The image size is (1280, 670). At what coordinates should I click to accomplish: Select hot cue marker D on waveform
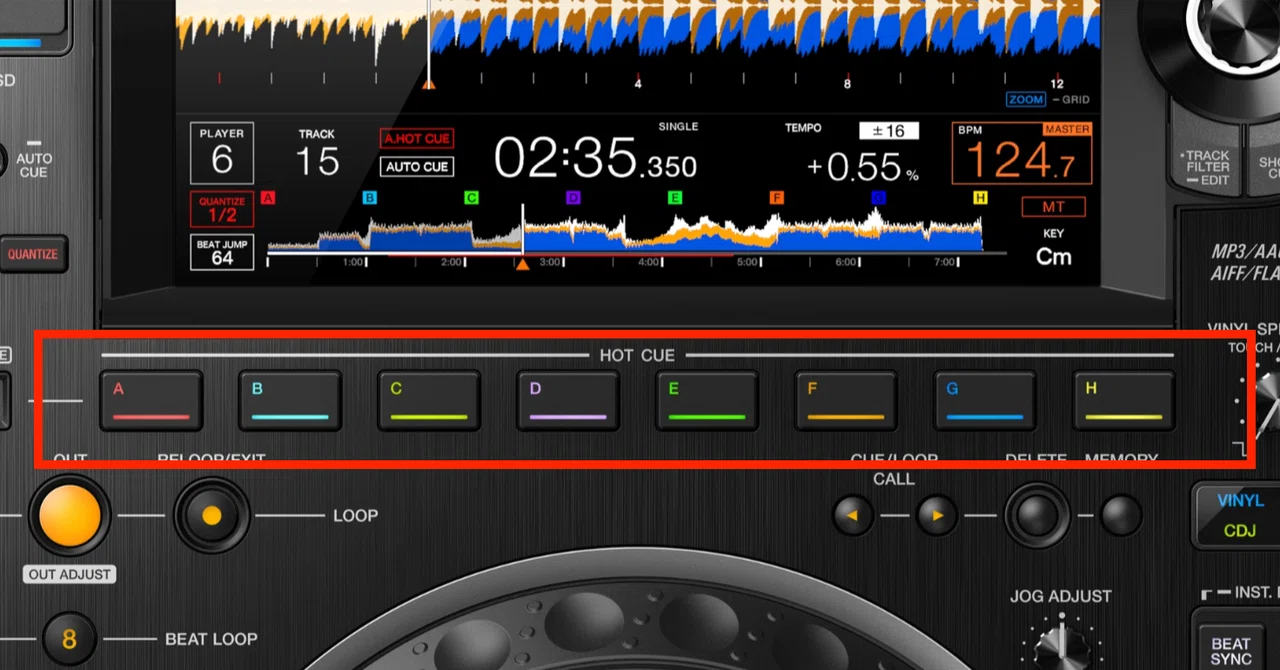573,198
